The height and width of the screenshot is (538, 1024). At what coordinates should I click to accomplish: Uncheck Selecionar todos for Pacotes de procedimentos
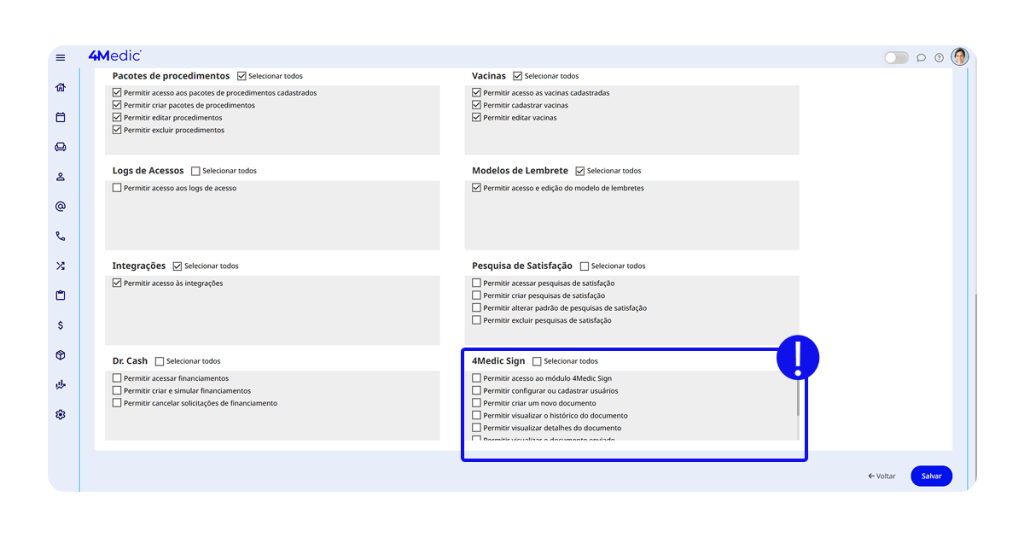(242, 76)
